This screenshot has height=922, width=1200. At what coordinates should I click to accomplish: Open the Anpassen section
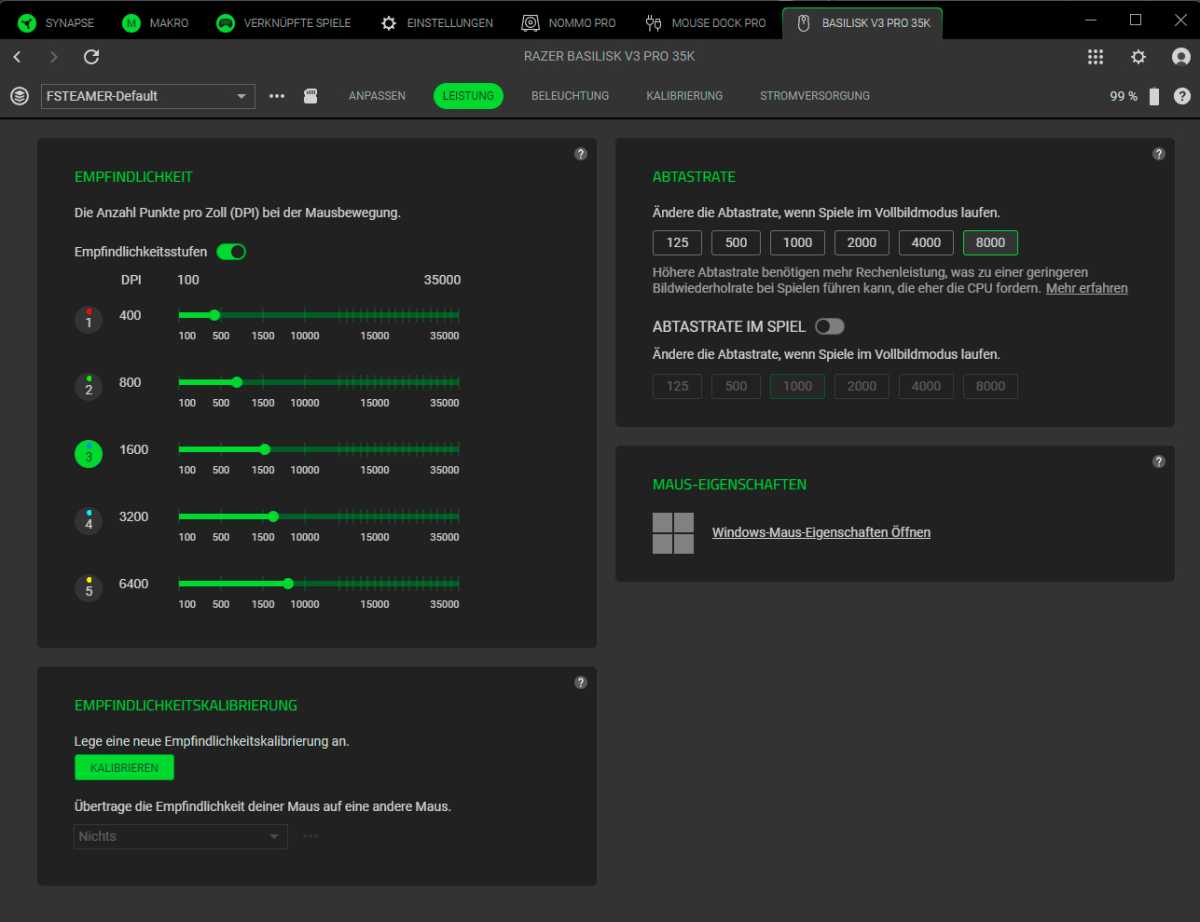pyautogui.click(x=377, y=96)
